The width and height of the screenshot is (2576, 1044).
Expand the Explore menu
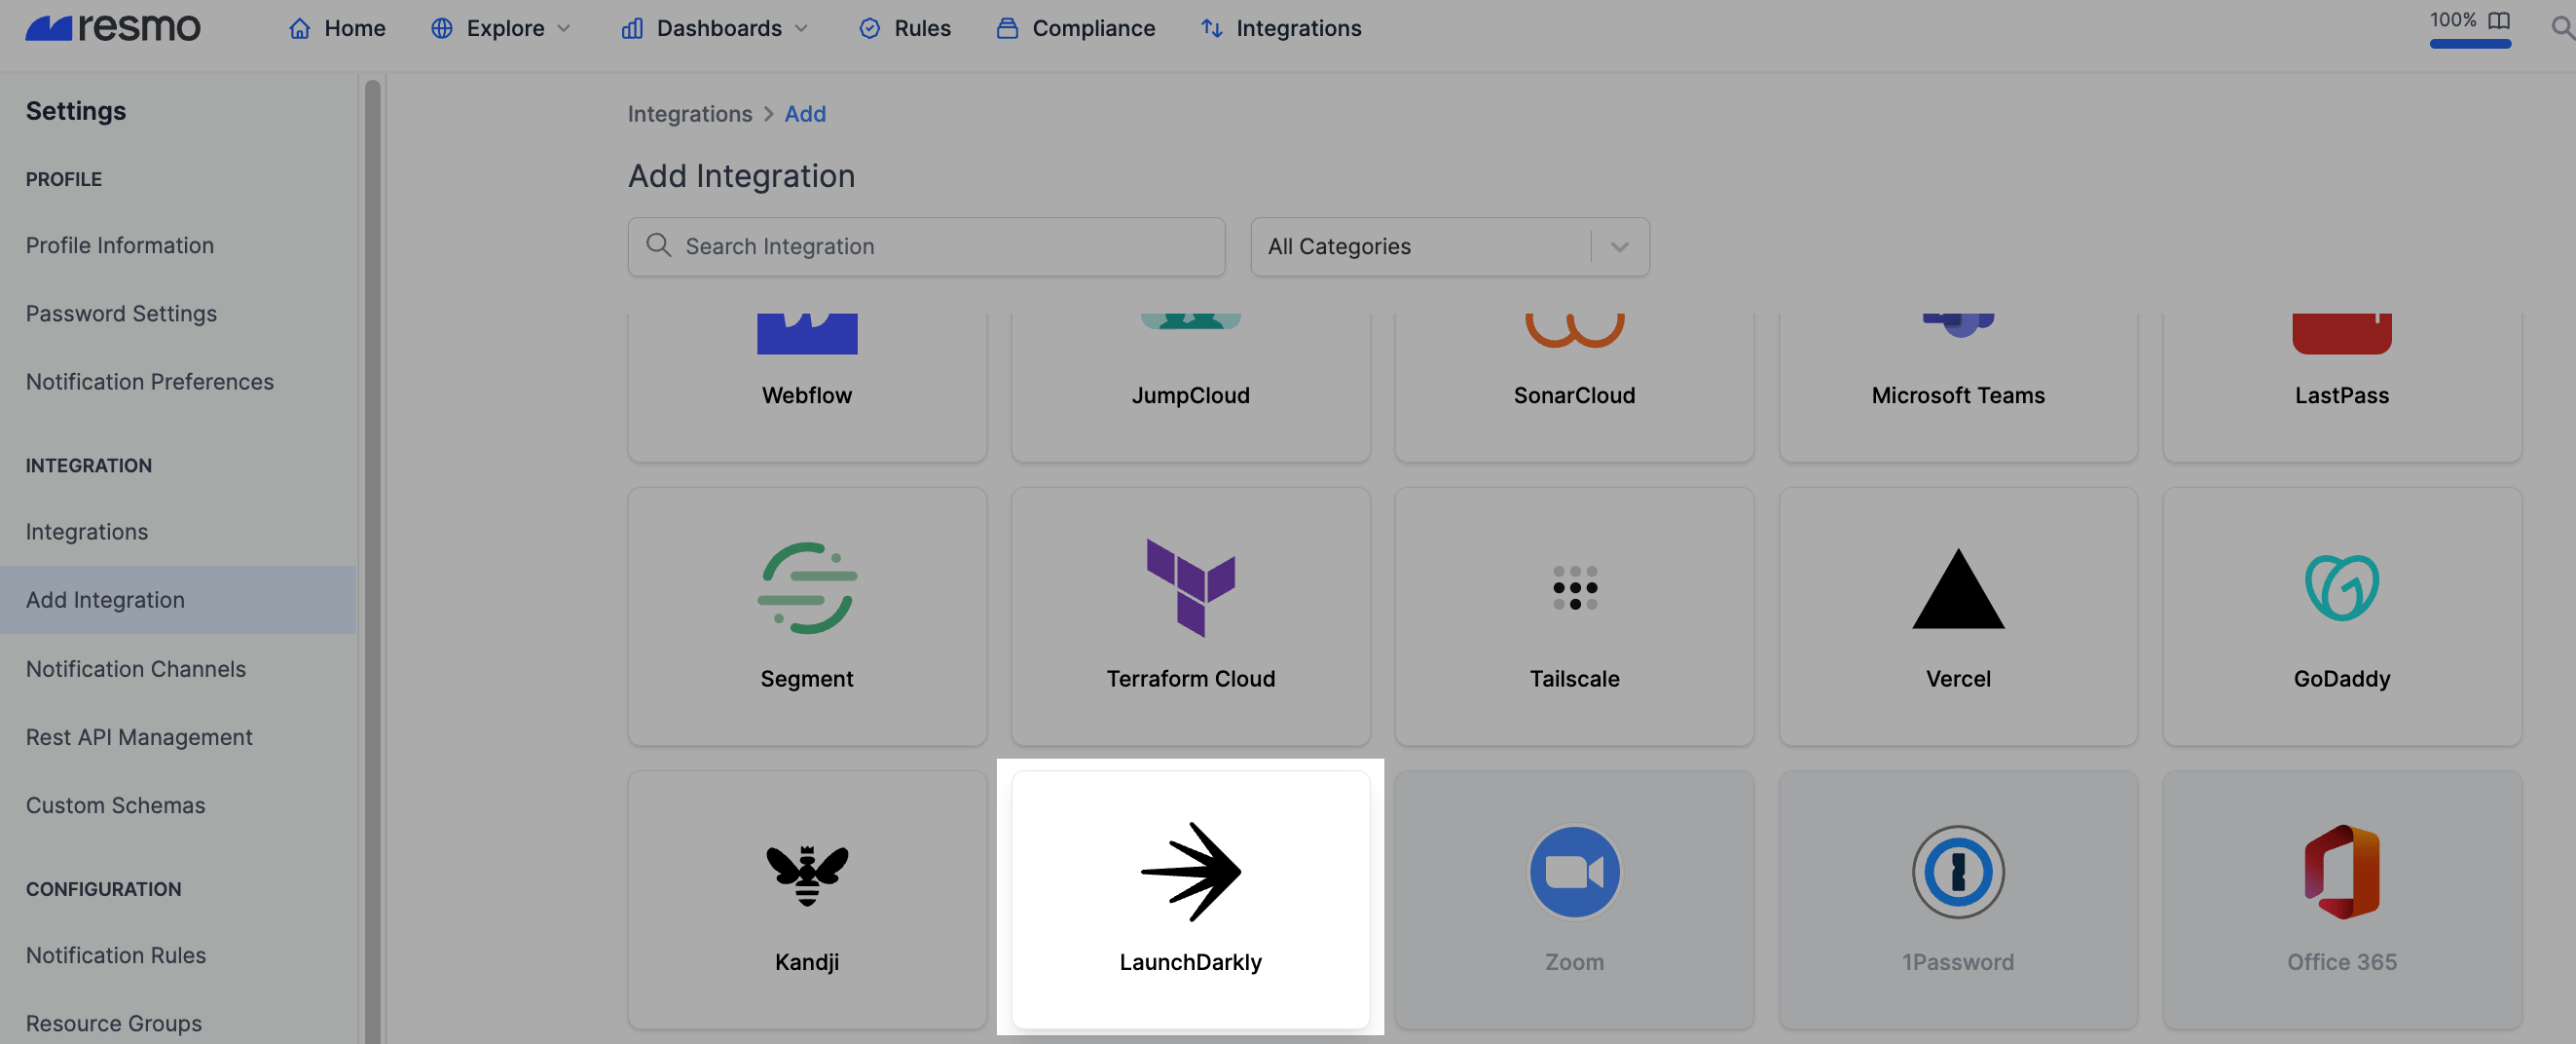point(501,28)
